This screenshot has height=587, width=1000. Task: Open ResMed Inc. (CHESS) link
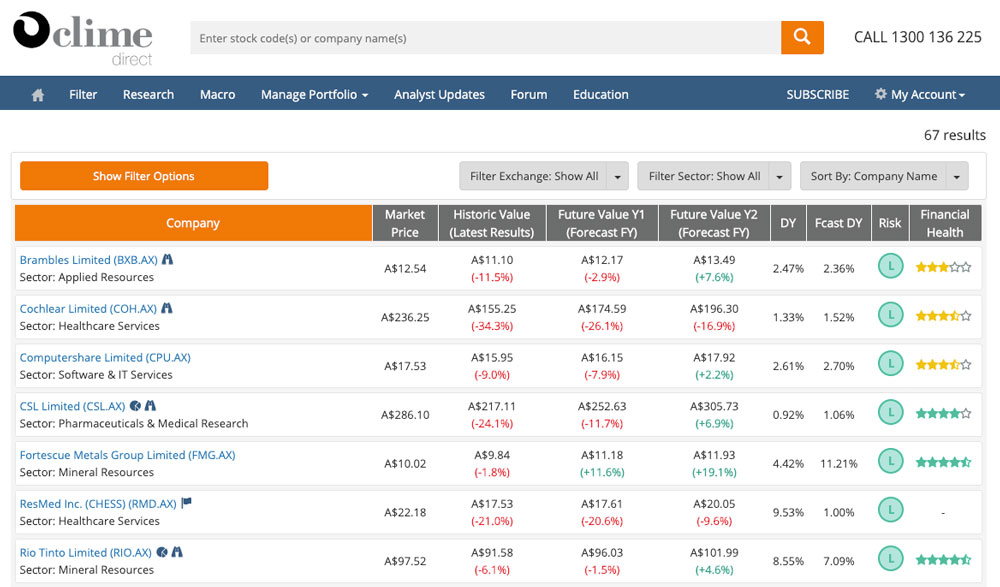(x=98, y=503)
